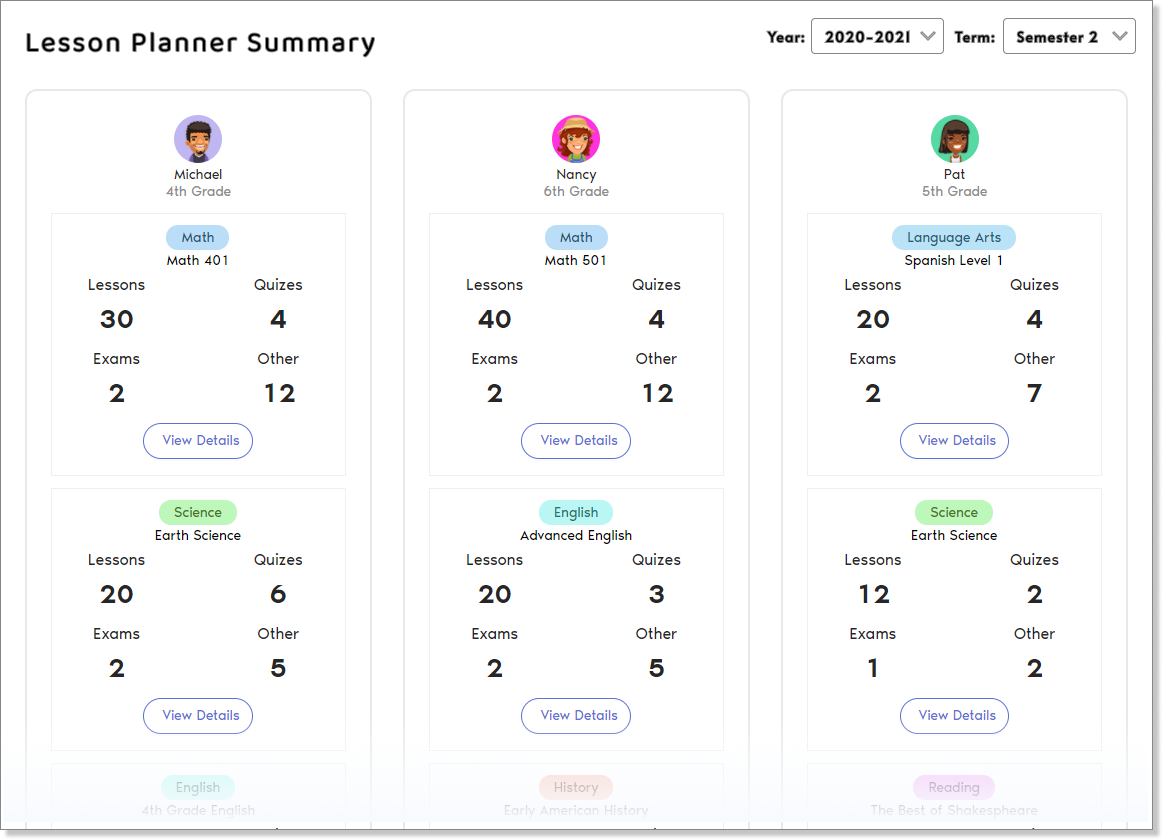The width and height of the screenshot is (1163, 840).
Task: Click the Year: label
Action: point(785,37)
